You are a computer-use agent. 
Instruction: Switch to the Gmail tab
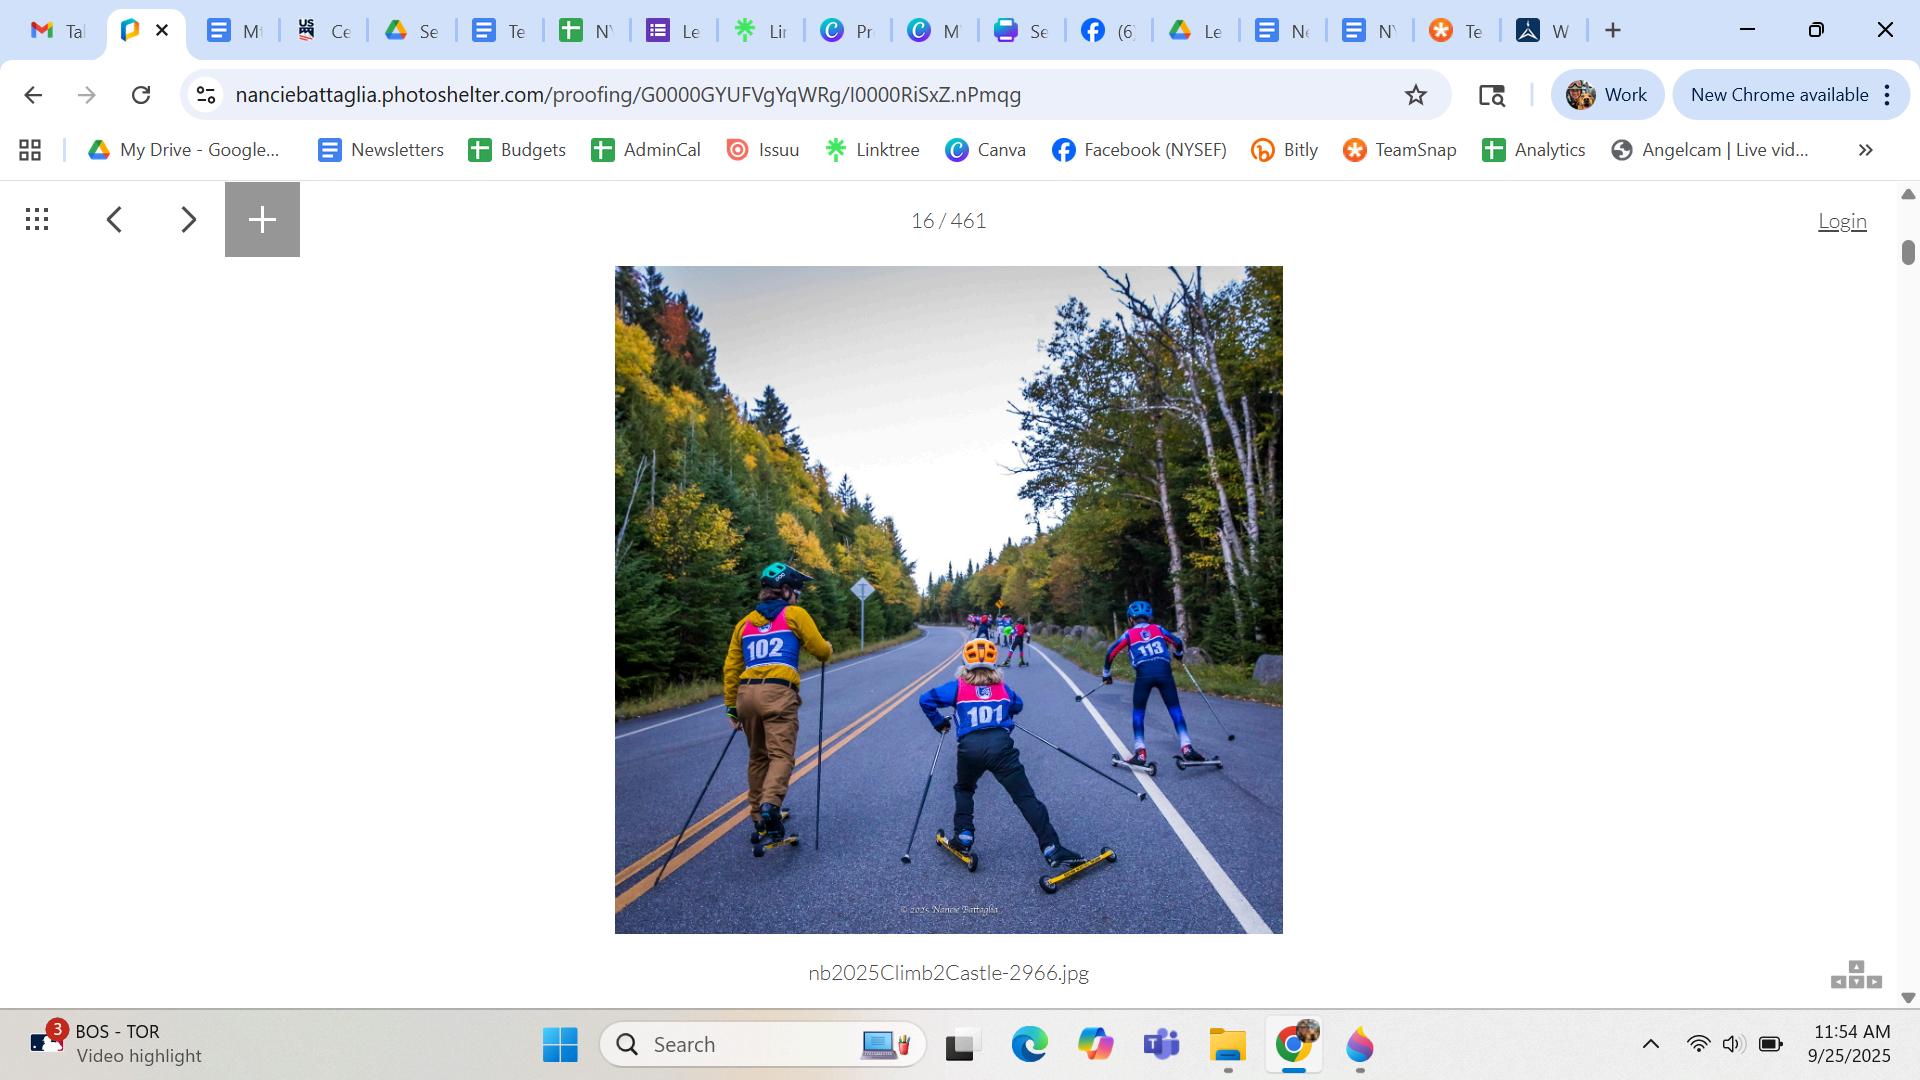pos(56,31)
